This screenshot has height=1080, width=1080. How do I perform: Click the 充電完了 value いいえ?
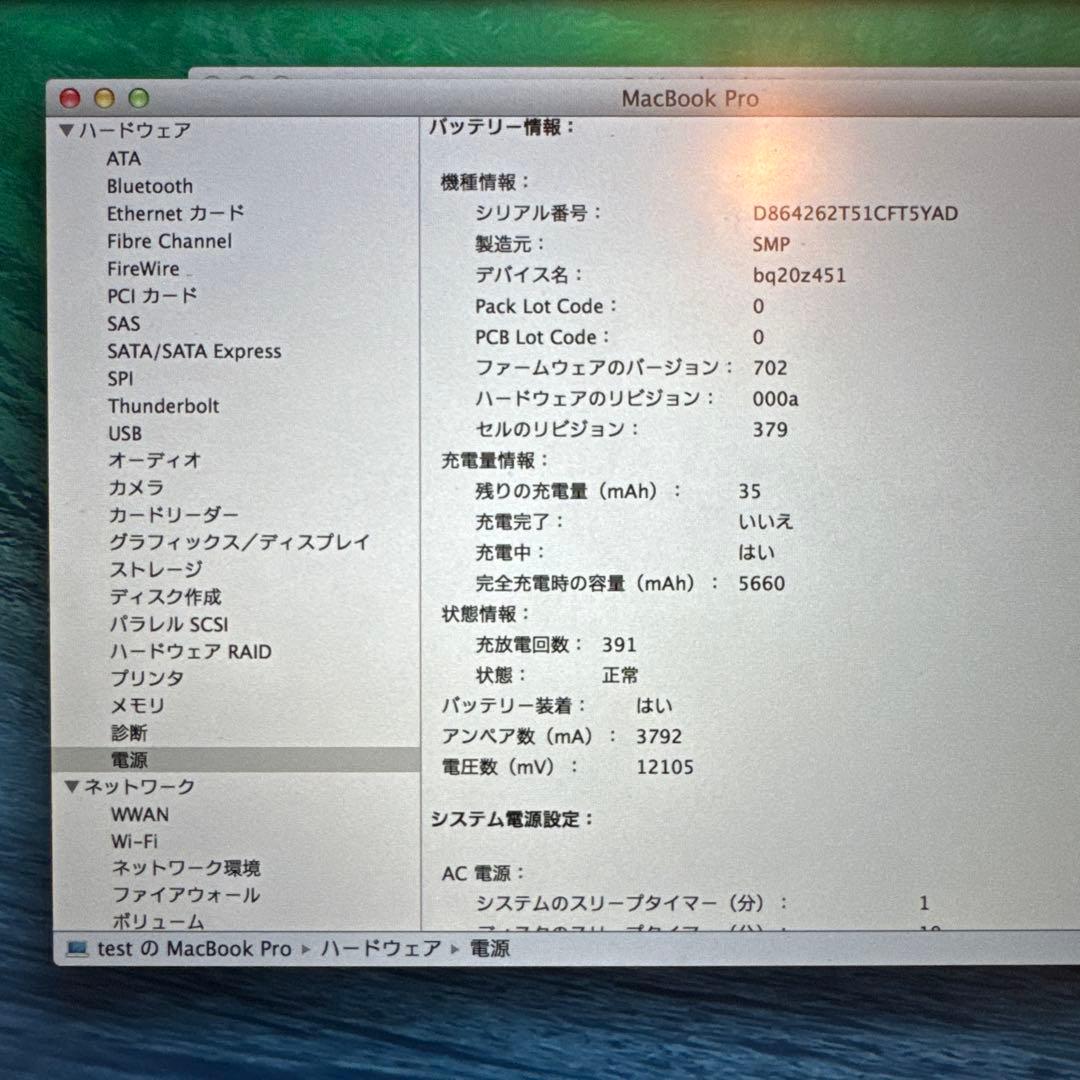pyautogui.click(x=765, y=521)
